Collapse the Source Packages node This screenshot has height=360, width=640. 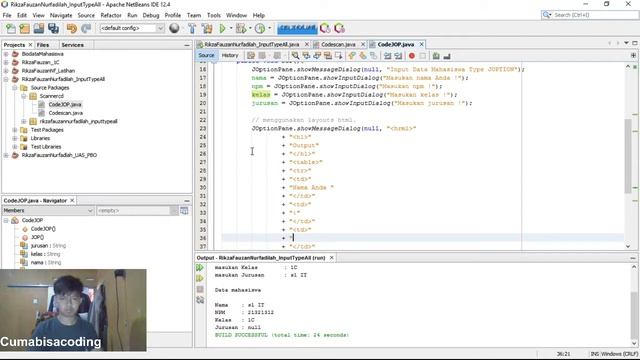pyautogui.click(x=15, y=88)
